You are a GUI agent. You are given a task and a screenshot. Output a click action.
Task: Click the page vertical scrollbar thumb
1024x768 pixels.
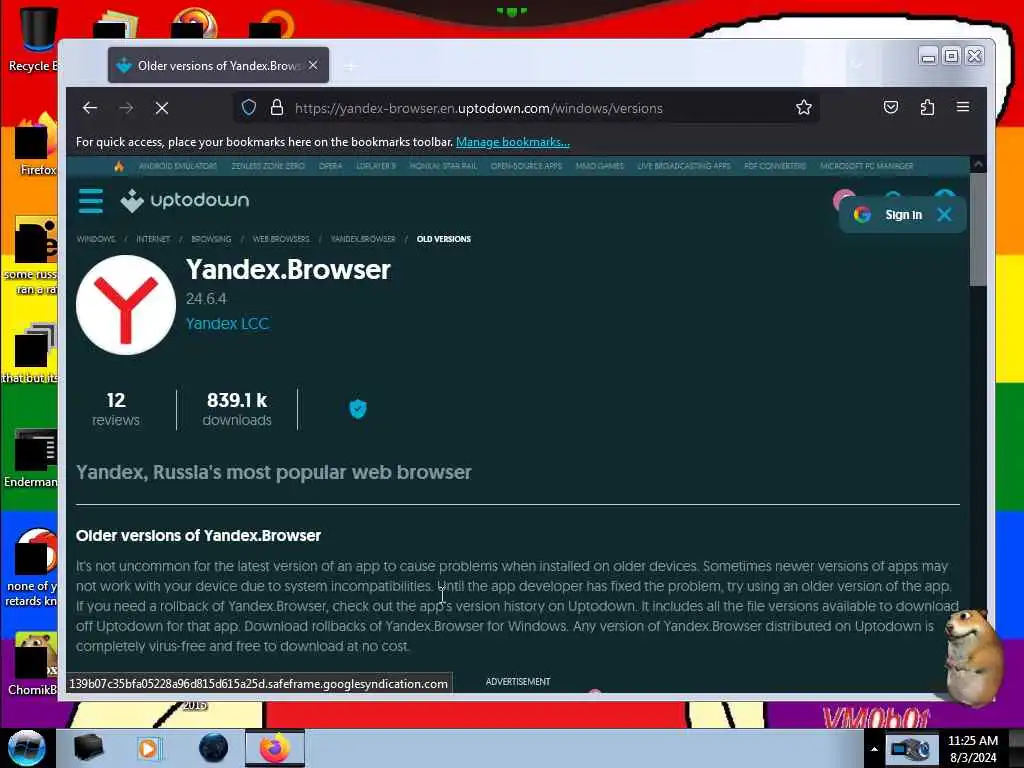[x=978, y=229]
